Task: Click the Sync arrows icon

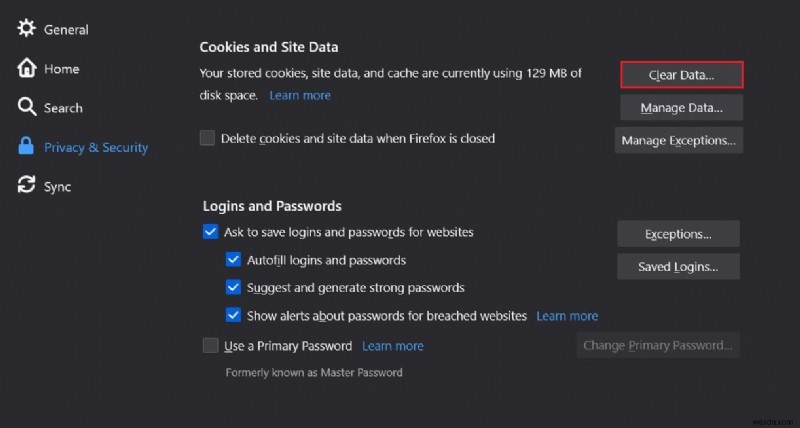Action: [26, 186]
